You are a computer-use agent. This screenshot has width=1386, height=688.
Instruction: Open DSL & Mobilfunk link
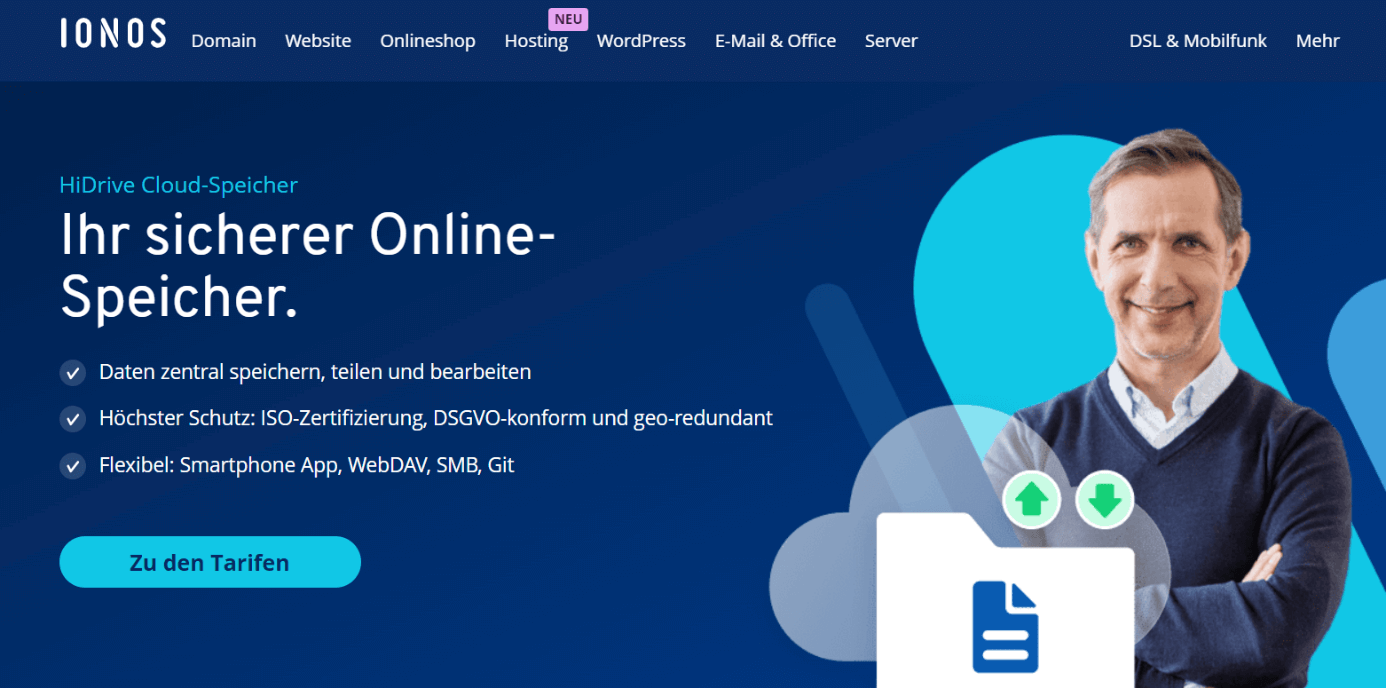(1198, 41)
